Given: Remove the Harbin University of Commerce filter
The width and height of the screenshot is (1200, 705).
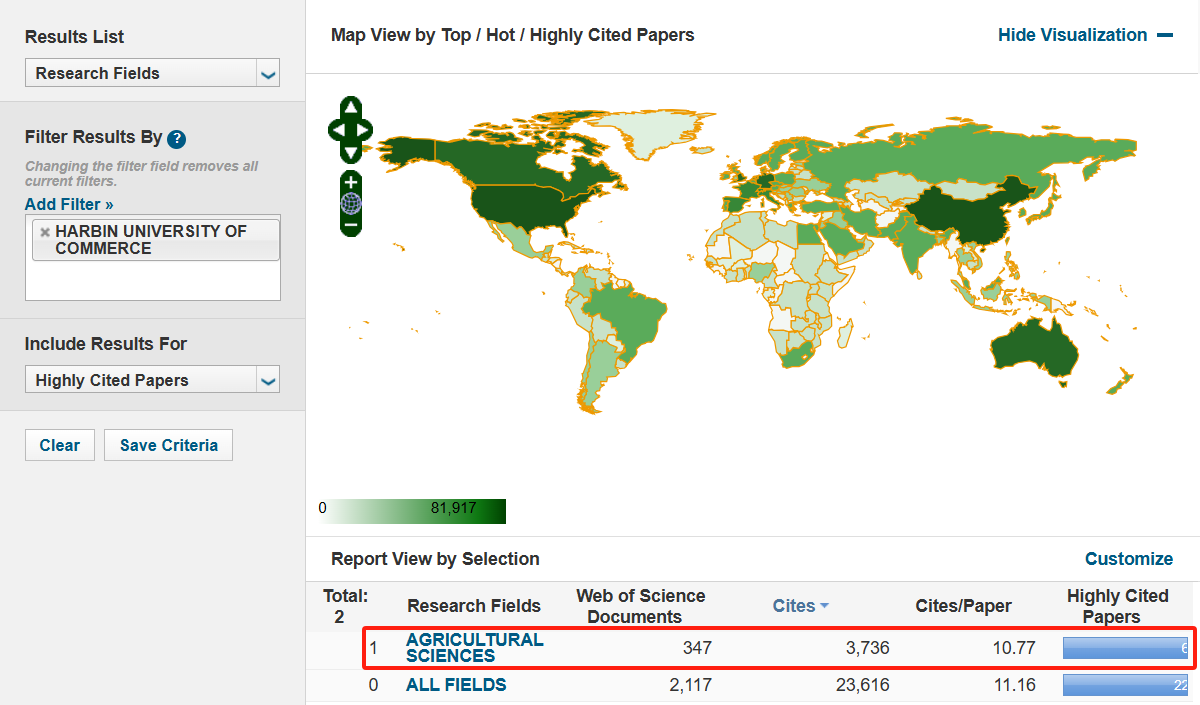Looking at the screenshot, I should pos(45,232).
